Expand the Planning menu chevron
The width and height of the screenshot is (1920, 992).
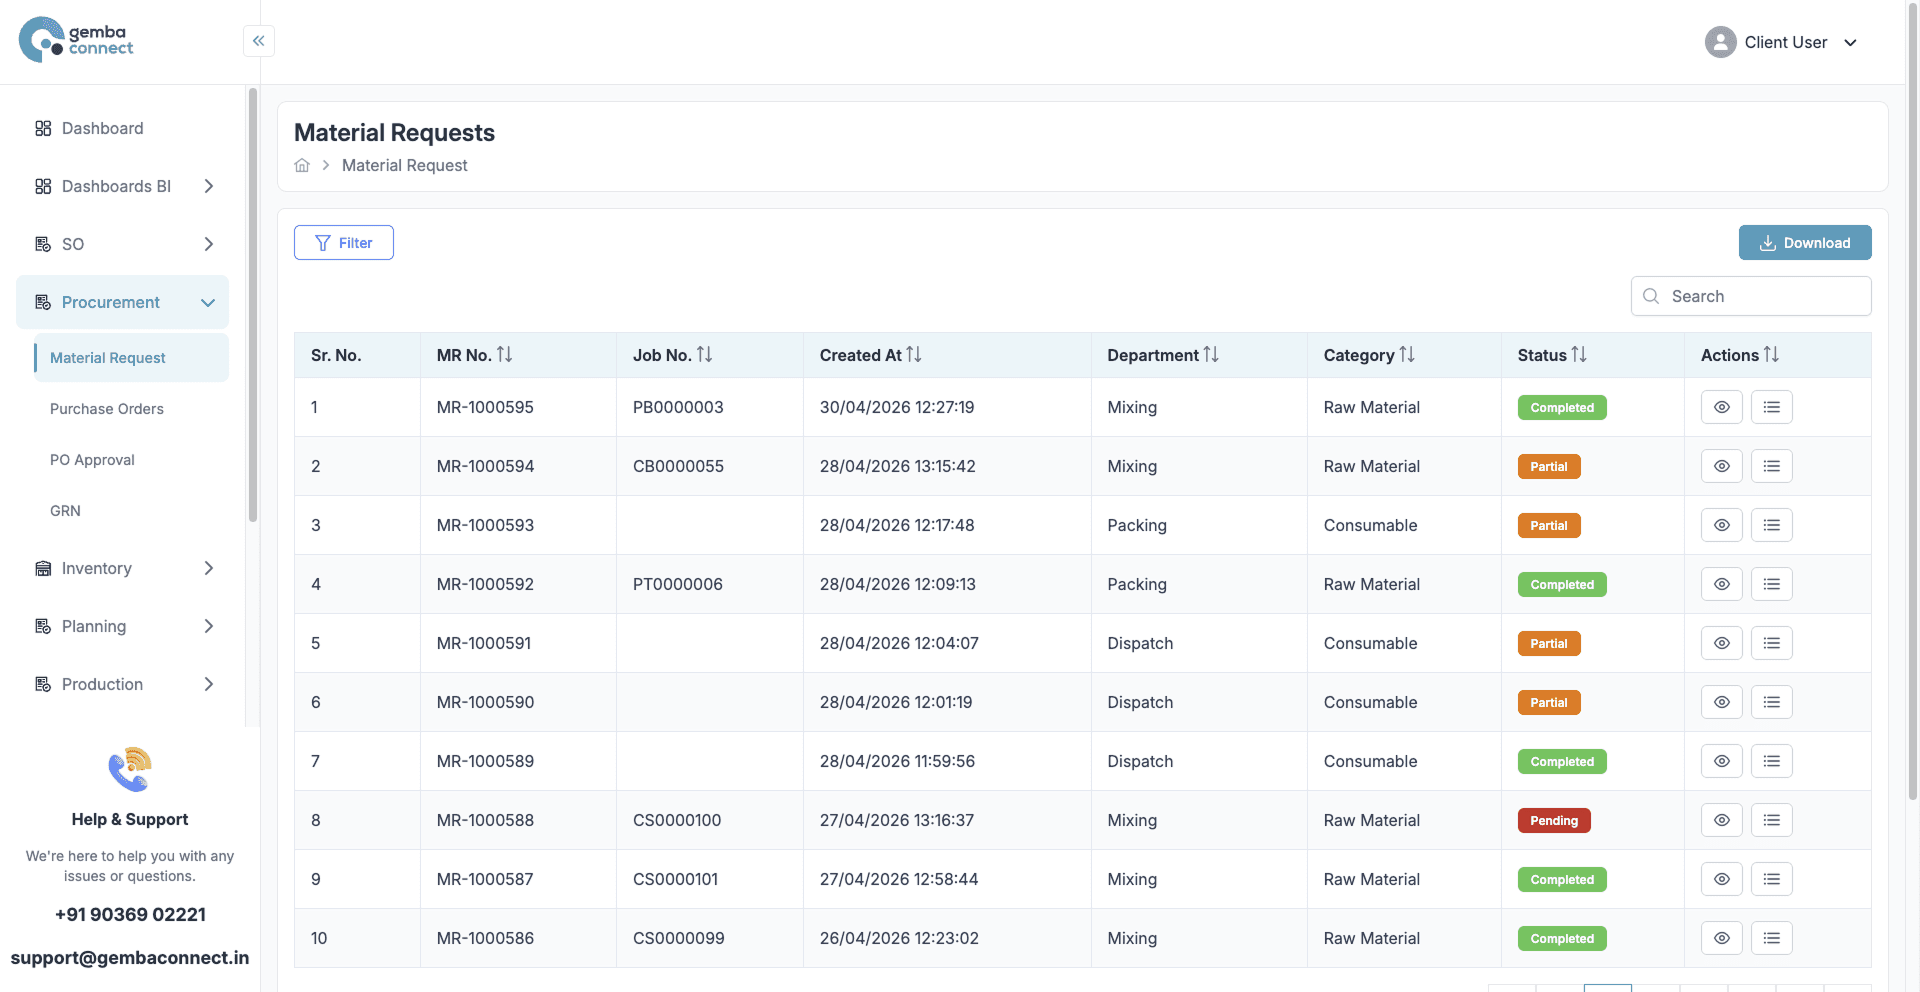coord(208,626)
